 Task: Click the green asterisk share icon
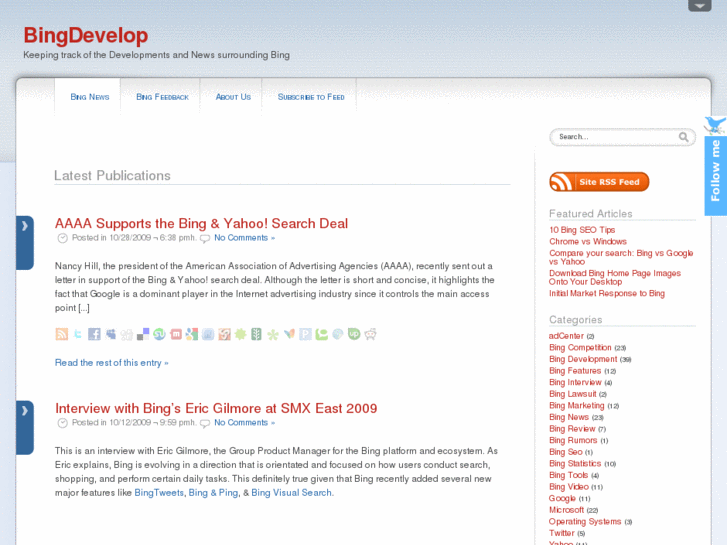click(273, 334)
